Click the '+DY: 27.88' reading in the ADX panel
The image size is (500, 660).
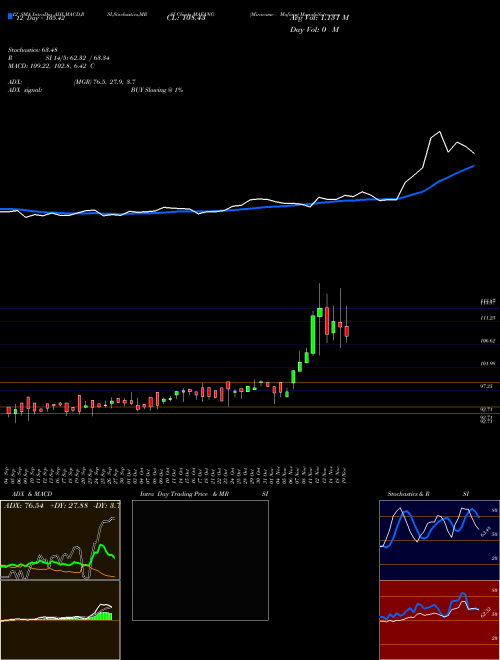point(69,506)
